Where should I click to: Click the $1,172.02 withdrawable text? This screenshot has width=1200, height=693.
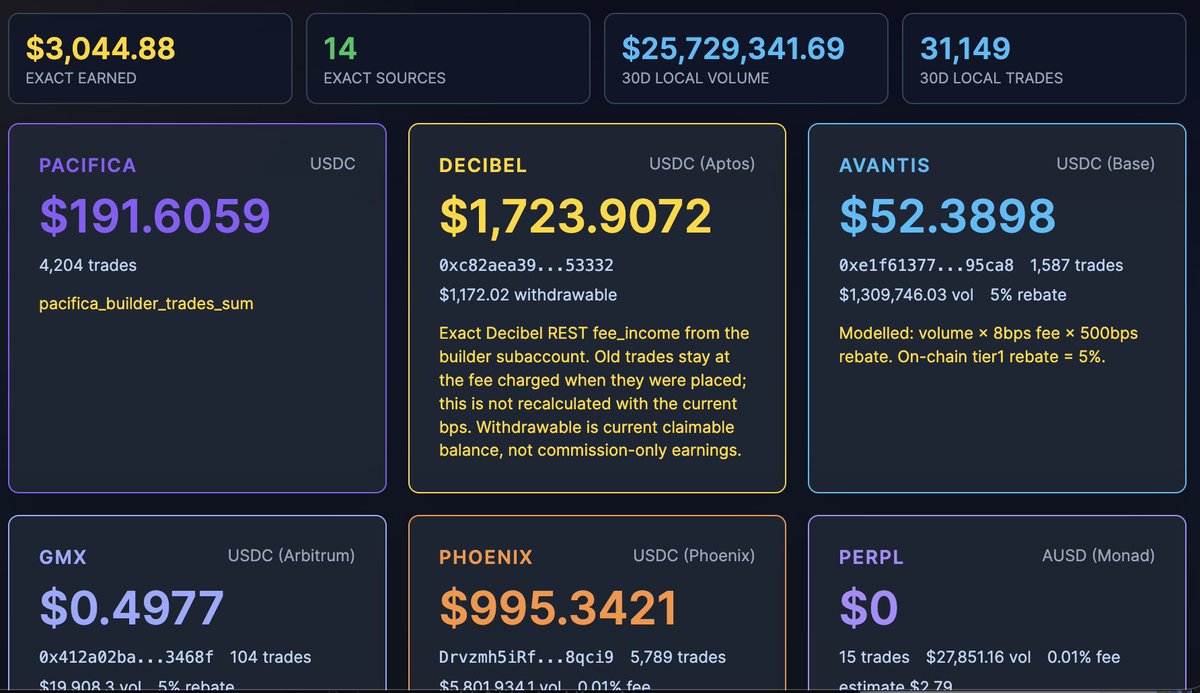coord(528,295)
